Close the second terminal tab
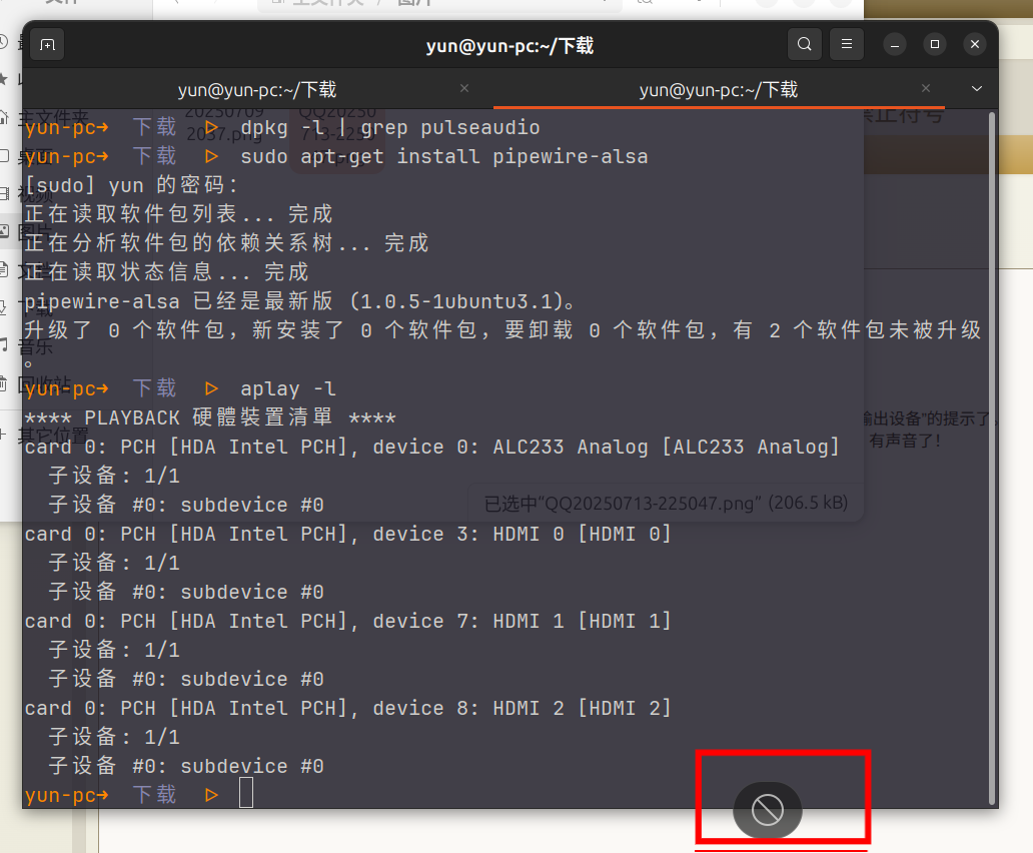The width and height of the screenshot is (1033, 853). [x=926, y=88]
